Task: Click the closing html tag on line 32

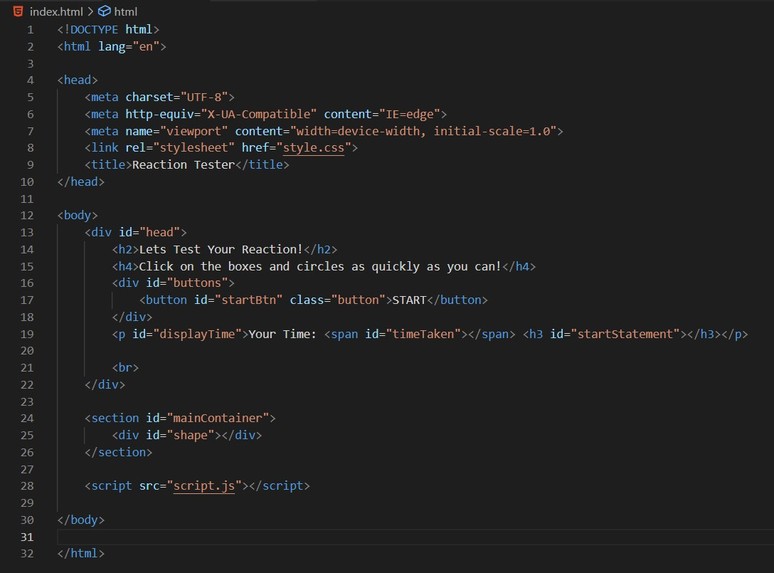Action: click(81, 553)
